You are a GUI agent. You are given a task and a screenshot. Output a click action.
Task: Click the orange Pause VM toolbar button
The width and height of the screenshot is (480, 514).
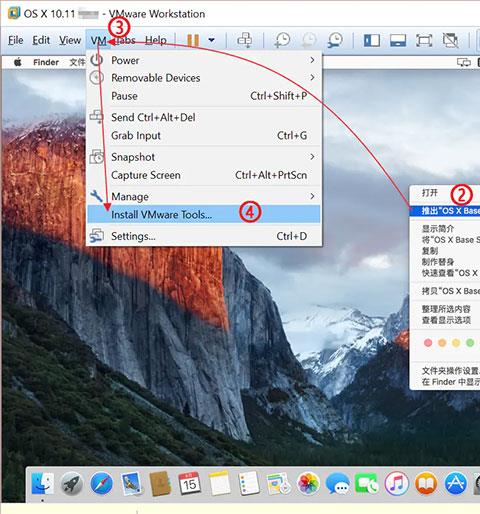pyautogui.click(x=193, y=40)
